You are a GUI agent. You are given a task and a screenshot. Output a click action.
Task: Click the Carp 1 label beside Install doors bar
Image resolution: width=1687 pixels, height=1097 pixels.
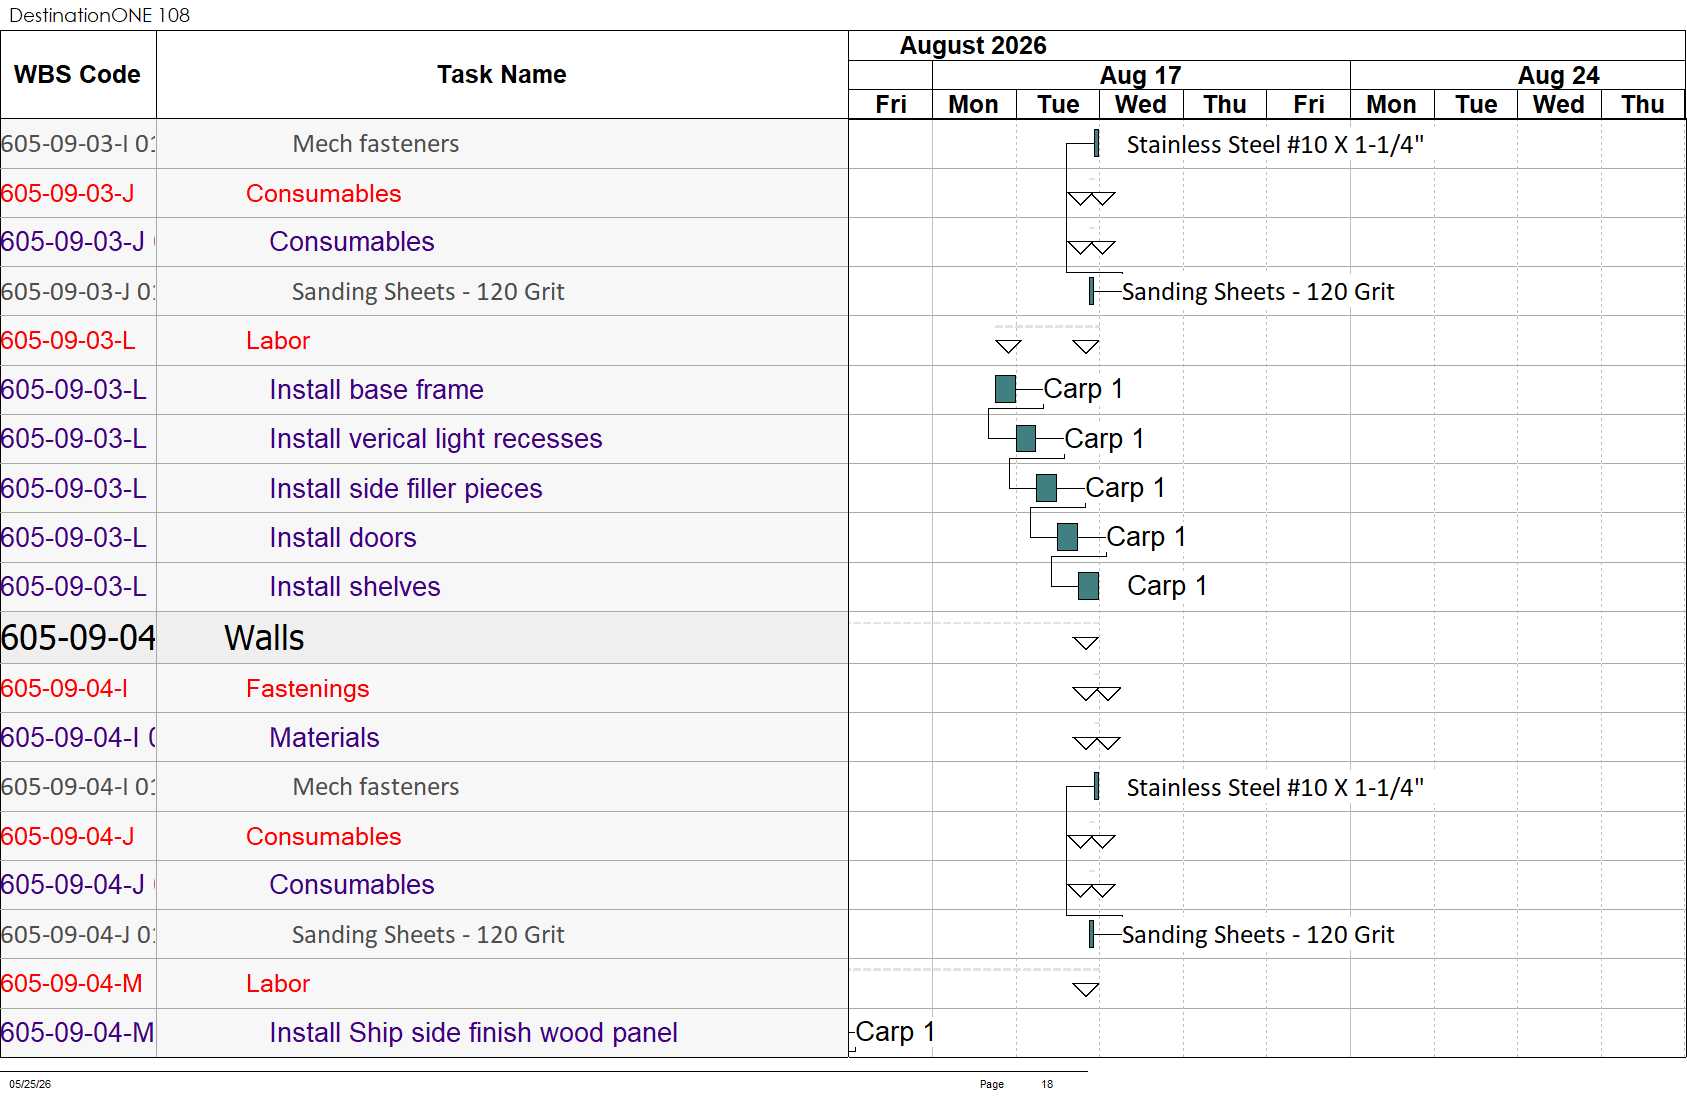tap(1146, 537)
